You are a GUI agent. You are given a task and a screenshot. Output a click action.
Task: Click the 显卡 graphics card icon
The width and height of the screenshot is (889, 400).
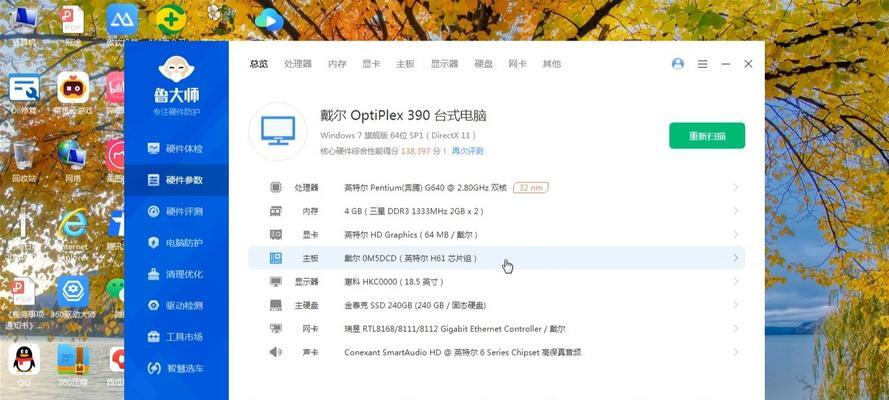[276, 235]
